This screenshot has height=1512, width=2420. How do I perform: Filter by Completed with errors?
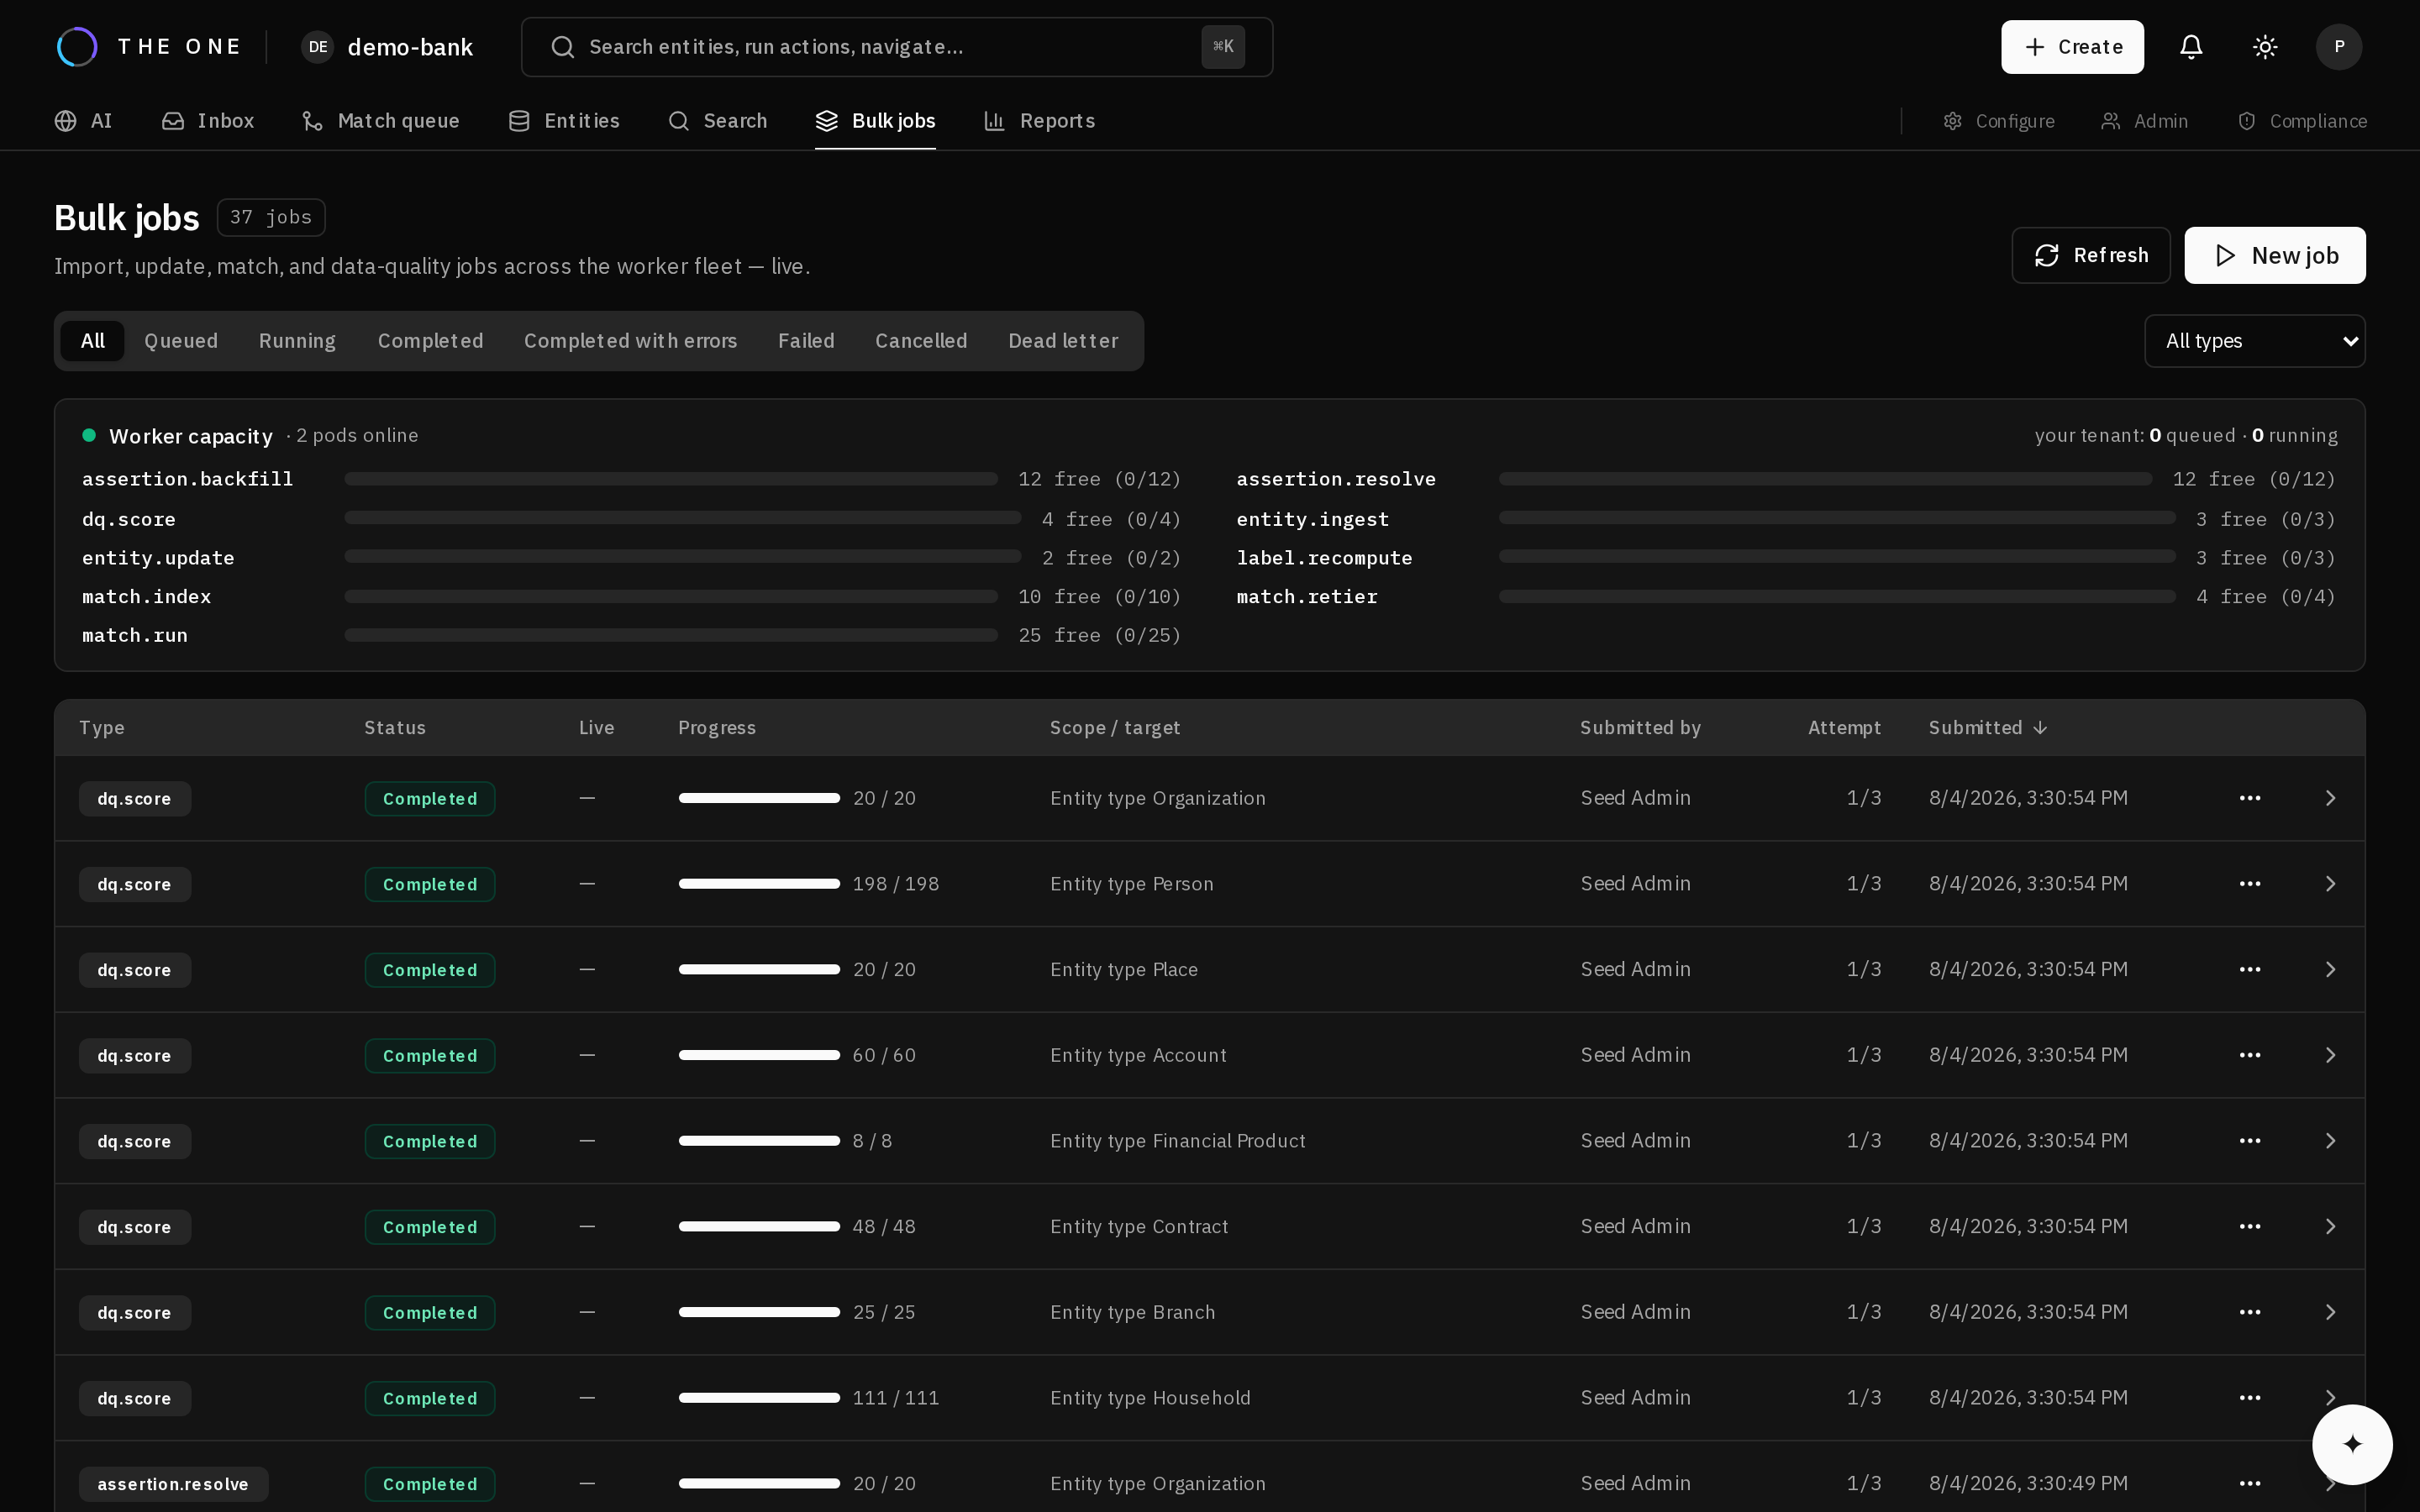pyautogui.click(x=630, y=341)
